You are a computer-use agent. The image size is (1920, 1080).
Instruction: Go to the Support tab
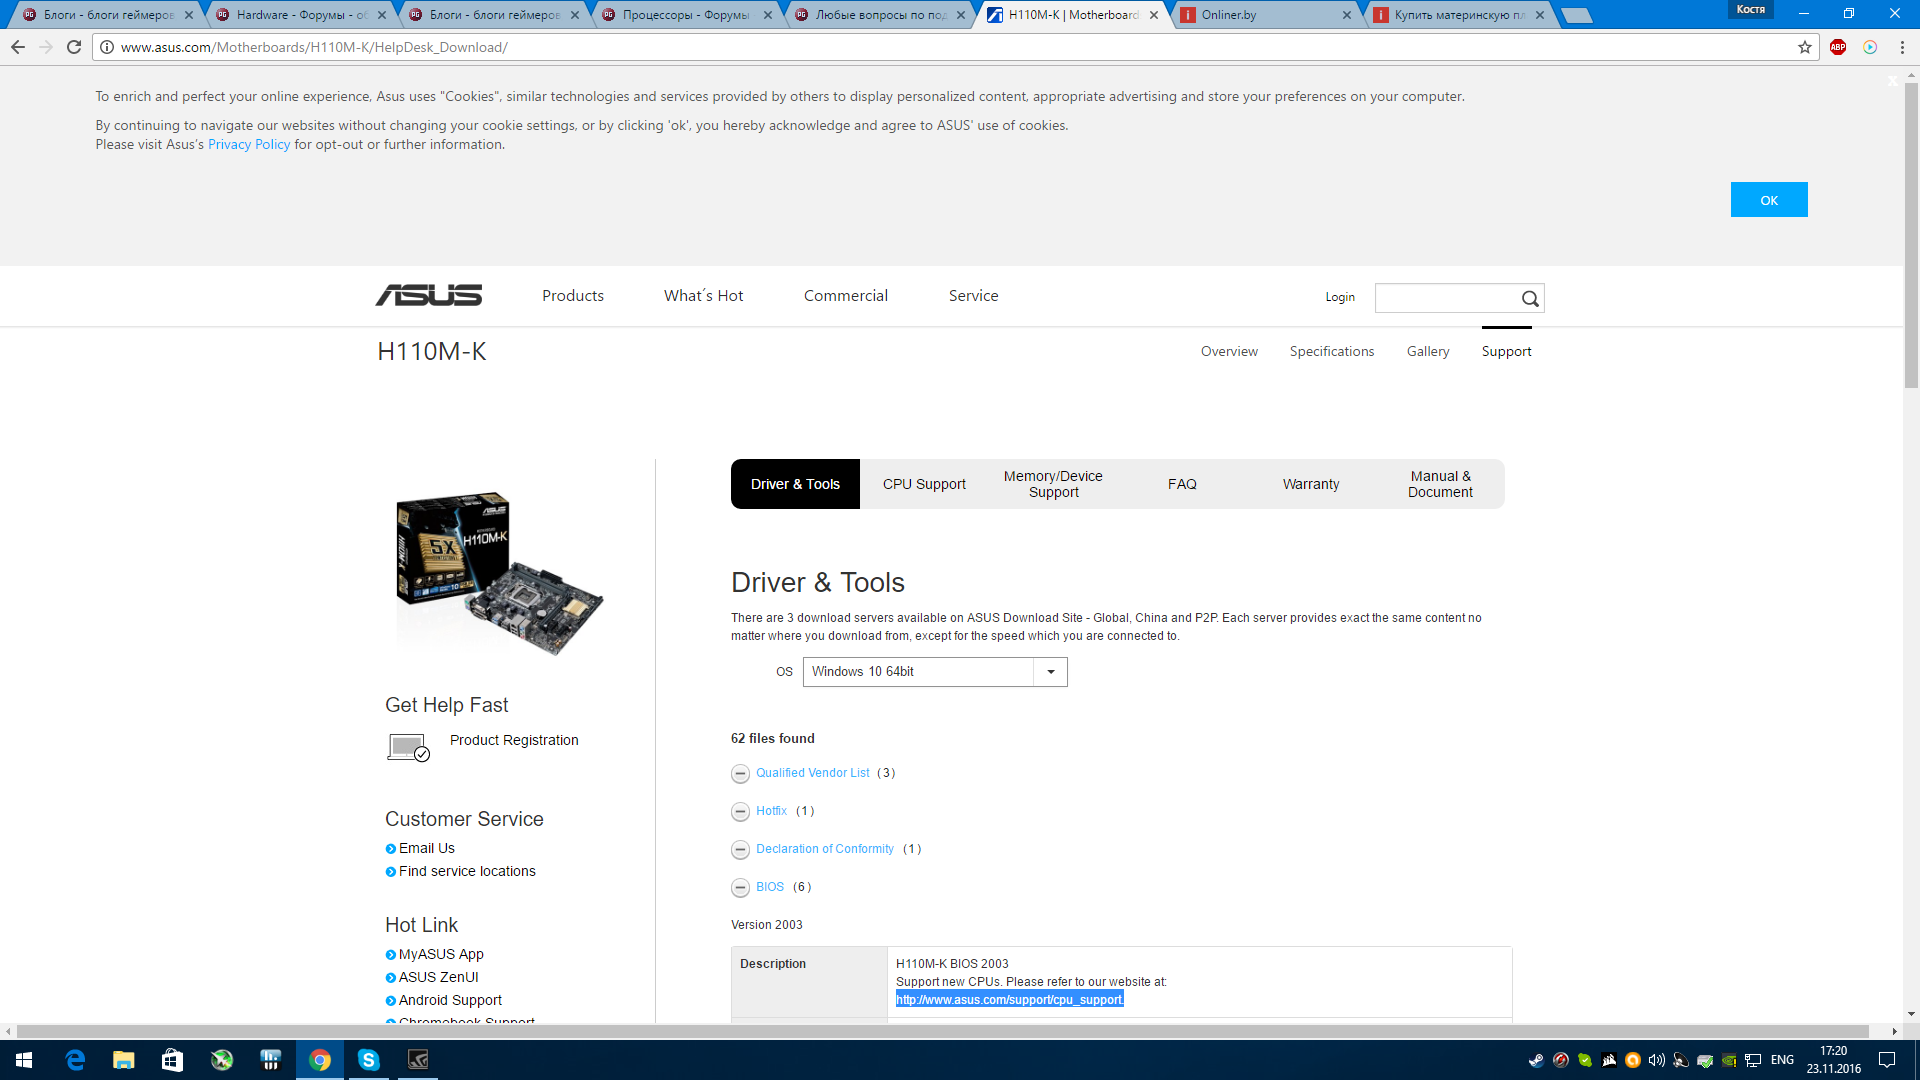click(1507, 351)
